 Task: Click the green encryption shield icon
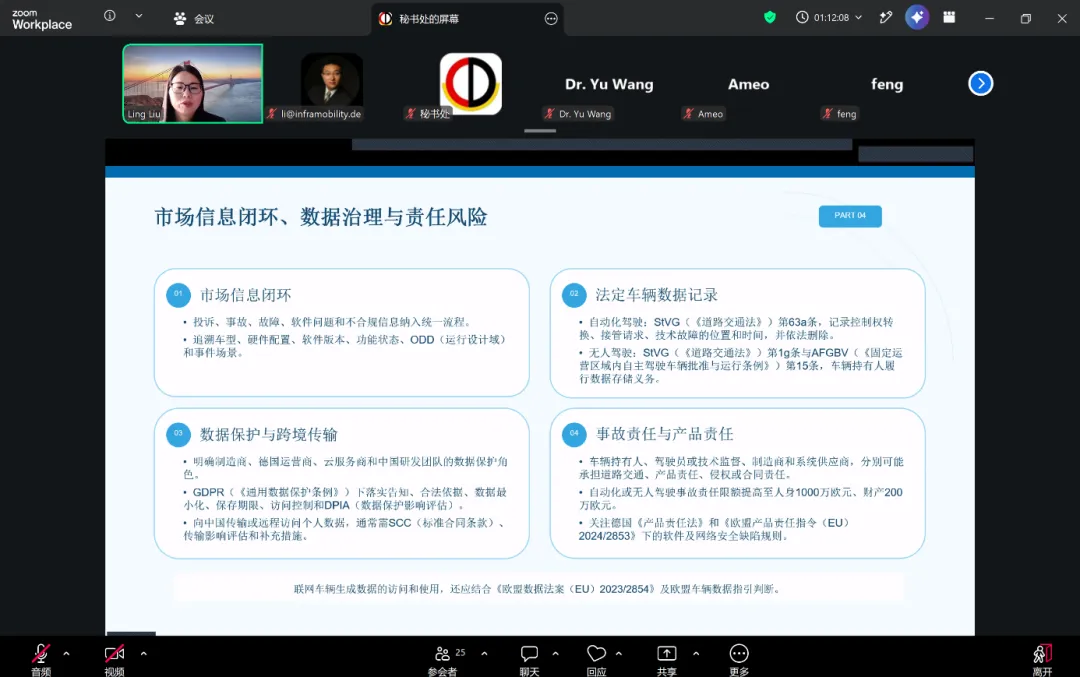(x=770, y=17)
